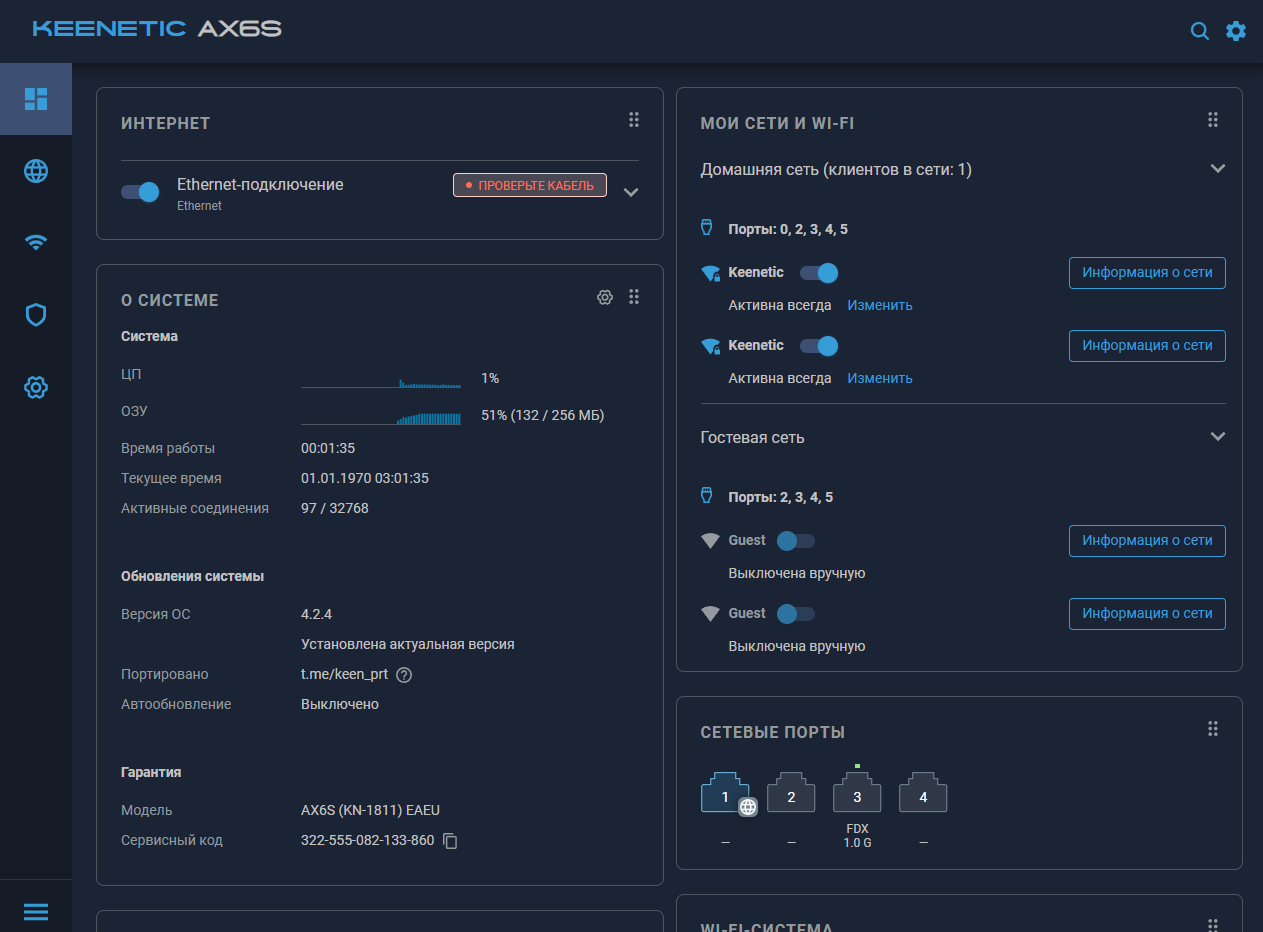Toggle first Keenetic Wi-Fi network switch
The image size is (1263, 932).
pyautogui.click(x=819, y=273)
